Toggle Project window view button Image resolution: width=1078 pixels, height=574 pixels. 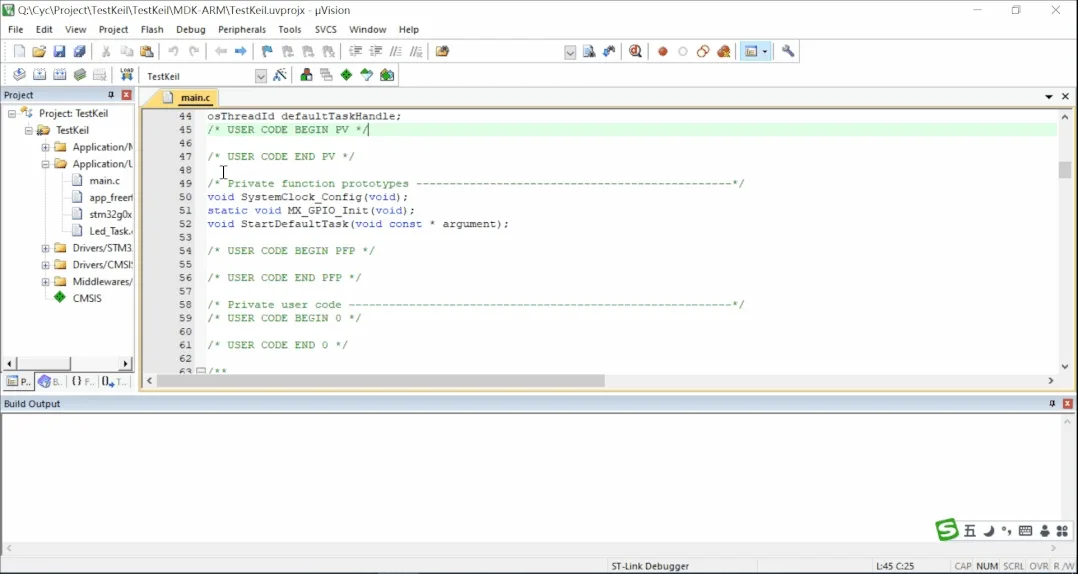(751, 52)
